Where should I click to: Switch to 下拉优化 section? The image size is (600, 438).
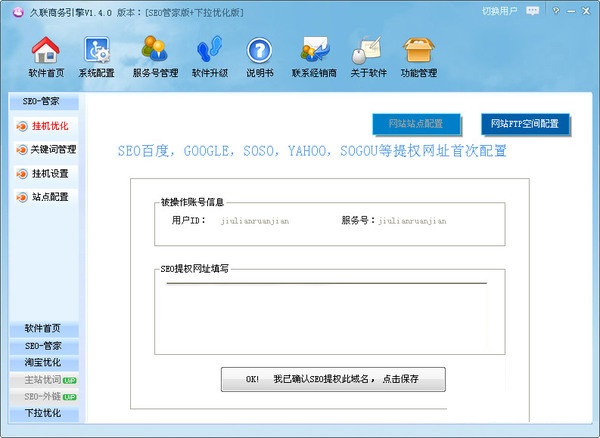coord(44,413)
